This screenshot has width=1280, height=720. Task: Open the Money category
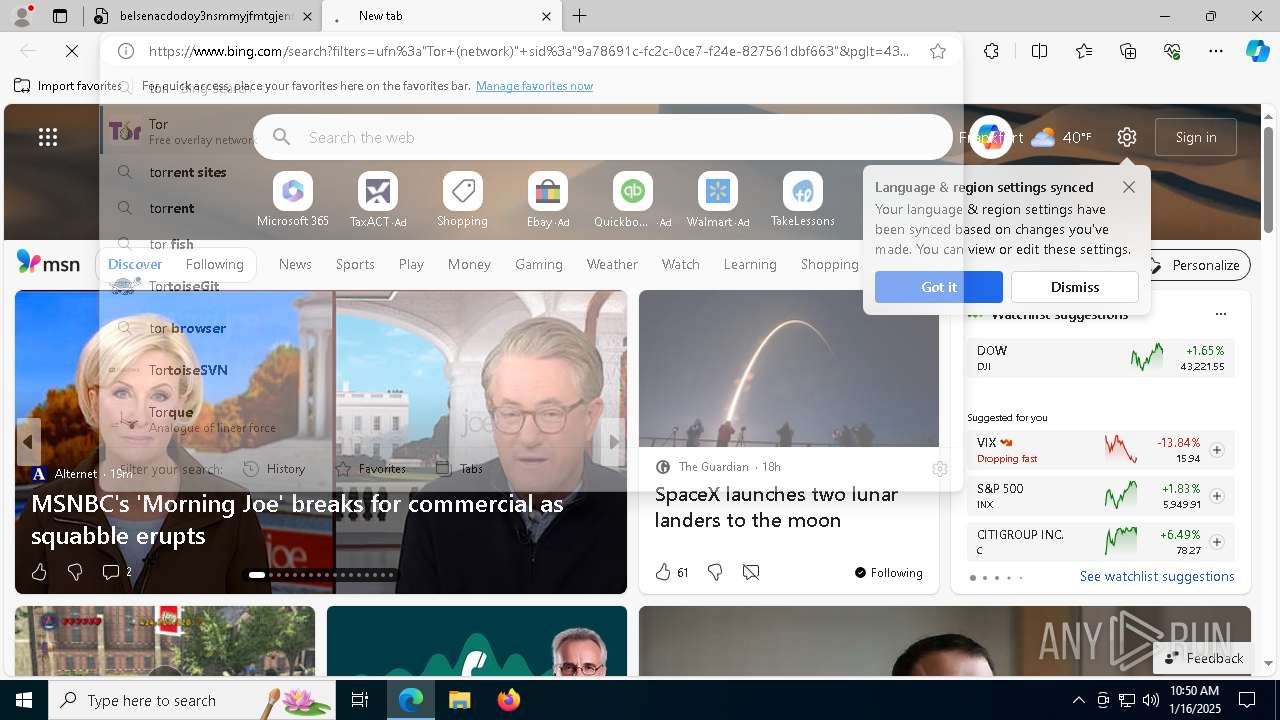(469, 264)
